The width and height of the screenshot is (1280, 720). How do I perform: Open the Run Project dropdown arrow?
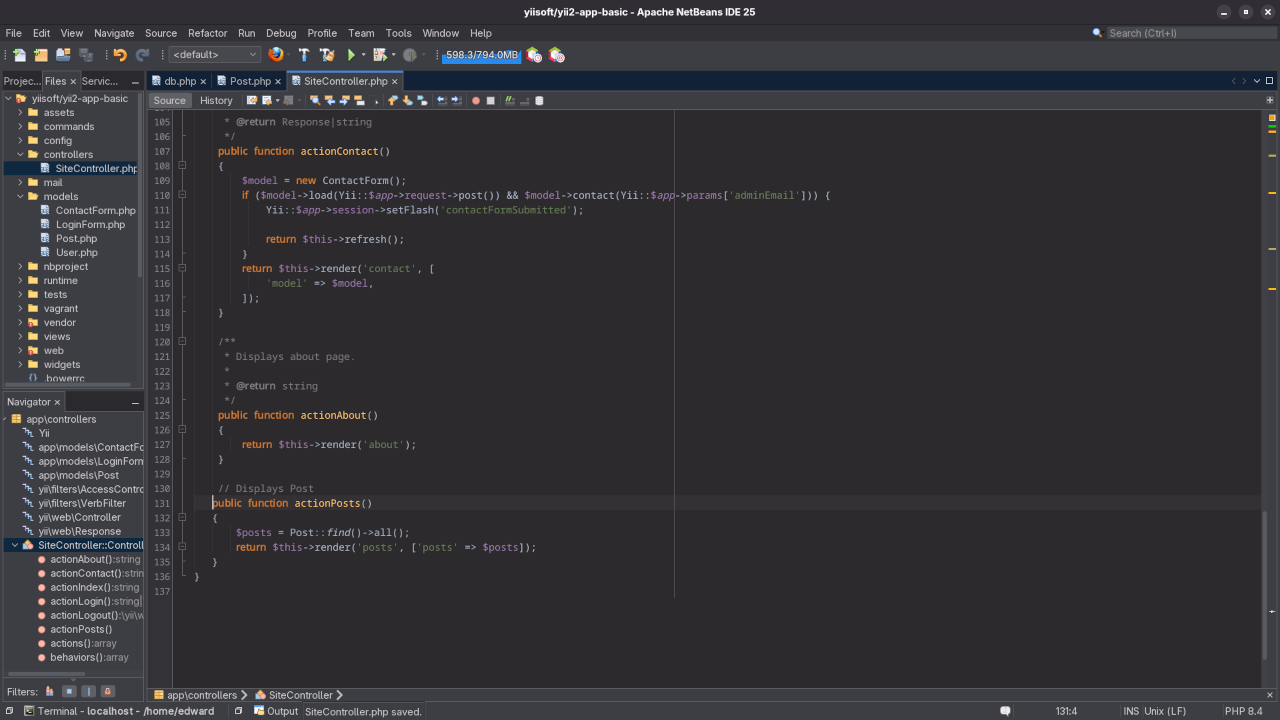click(363, 55)
